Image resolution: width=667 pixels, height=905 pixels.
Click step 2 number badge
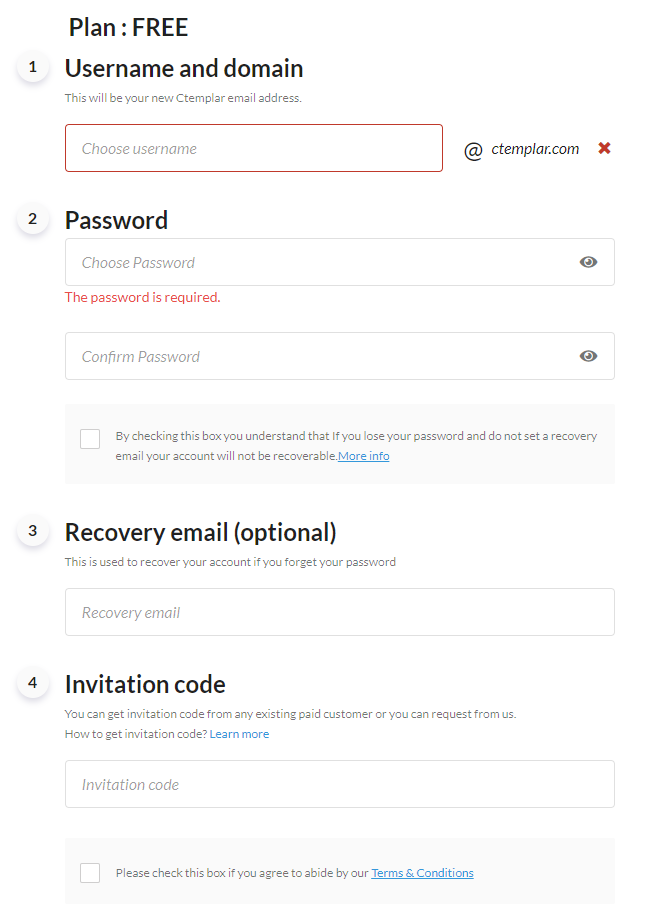(x=33, y=219)
